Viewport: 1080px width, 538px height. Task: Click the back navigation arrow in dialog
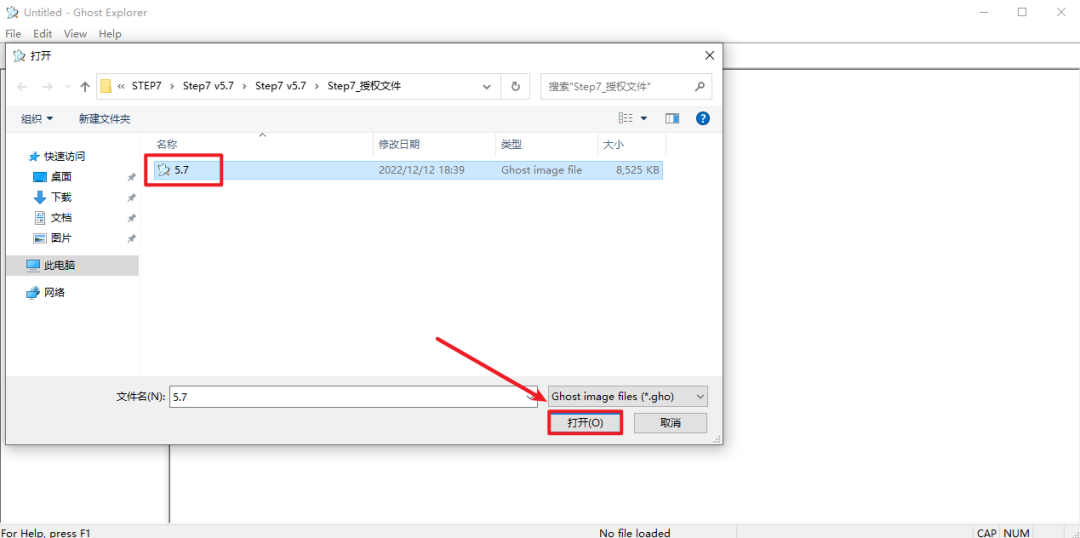coord(23,86)
